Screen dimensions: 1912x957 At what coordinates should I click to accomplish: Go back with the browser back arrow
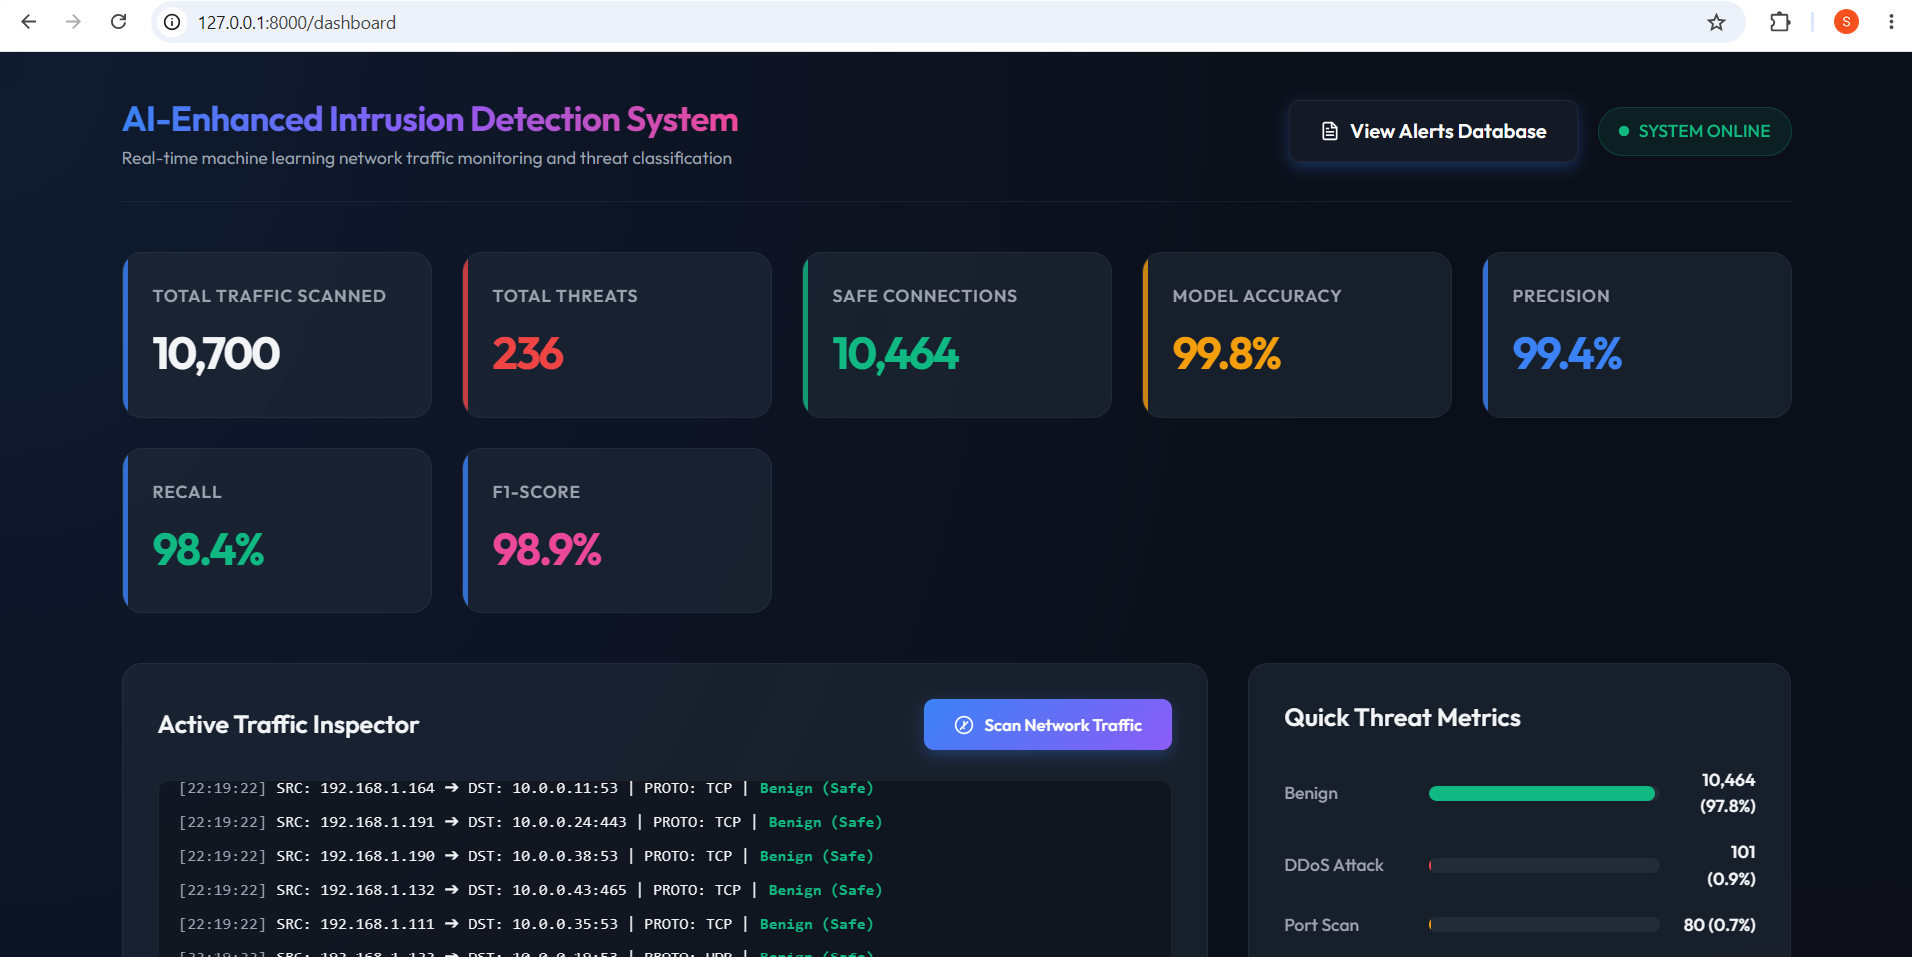tap(29, 22)
